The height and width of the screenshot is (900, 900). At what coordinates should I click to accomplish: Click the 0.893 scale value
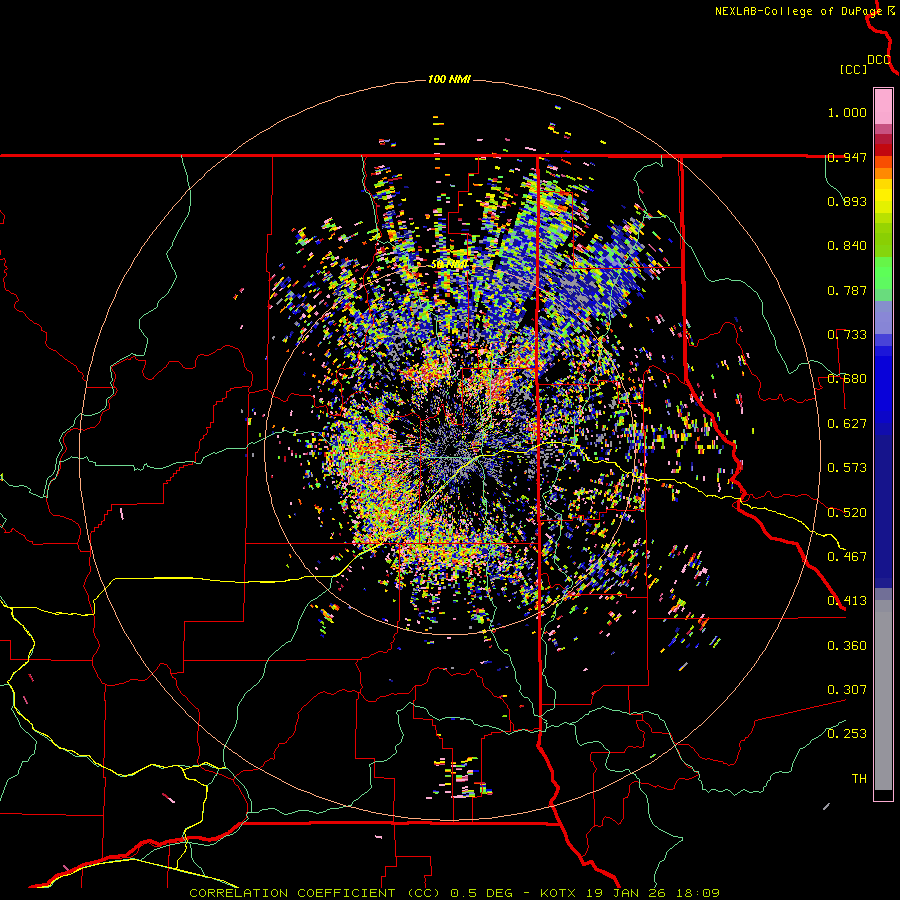(x=847, y=201)
